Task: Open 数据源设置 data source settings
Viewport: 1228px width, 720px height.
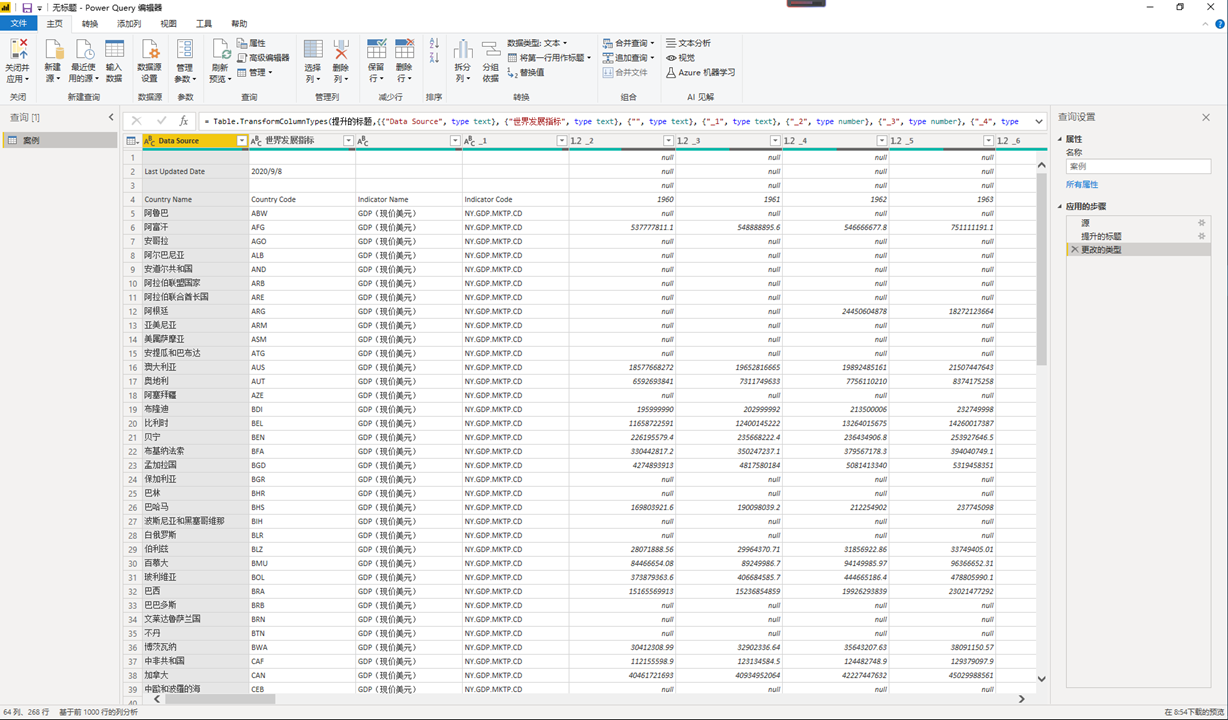Action: (149, 50)
